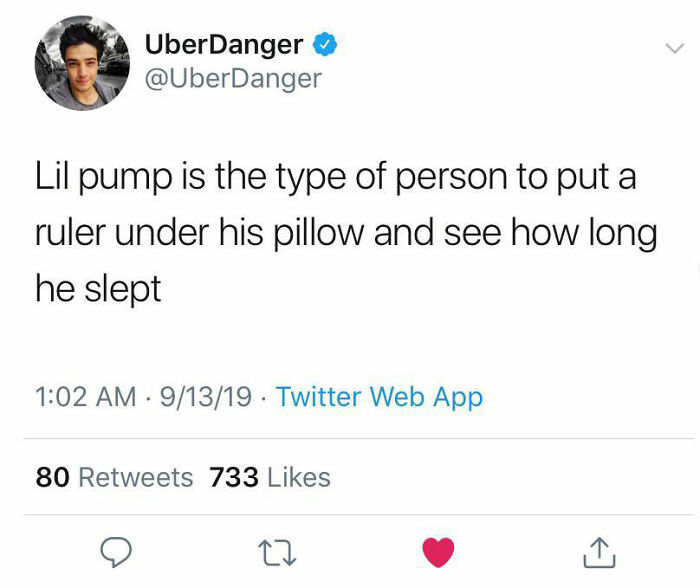700x588 pixels.
Task: Unlike the tweet via red heart
Action: [x=438, y=552]
